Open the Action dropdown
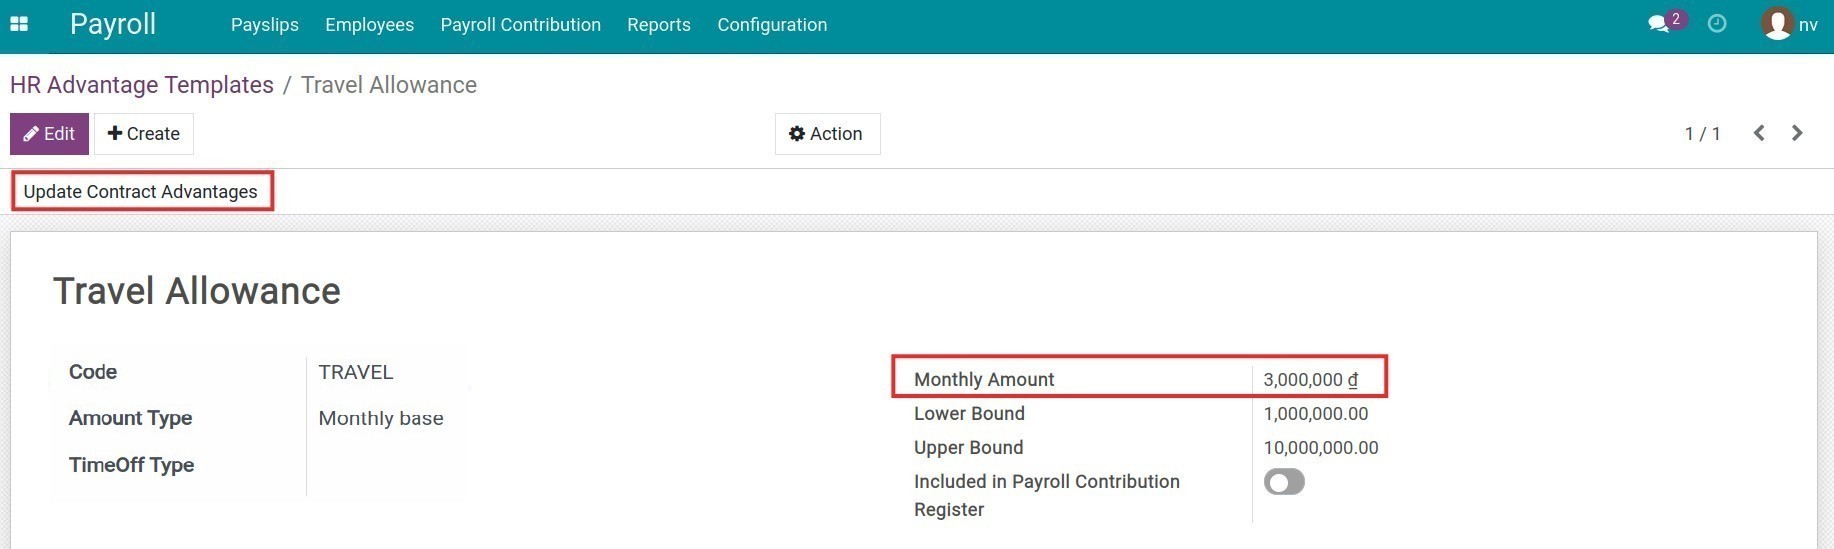 pos(827,134)
